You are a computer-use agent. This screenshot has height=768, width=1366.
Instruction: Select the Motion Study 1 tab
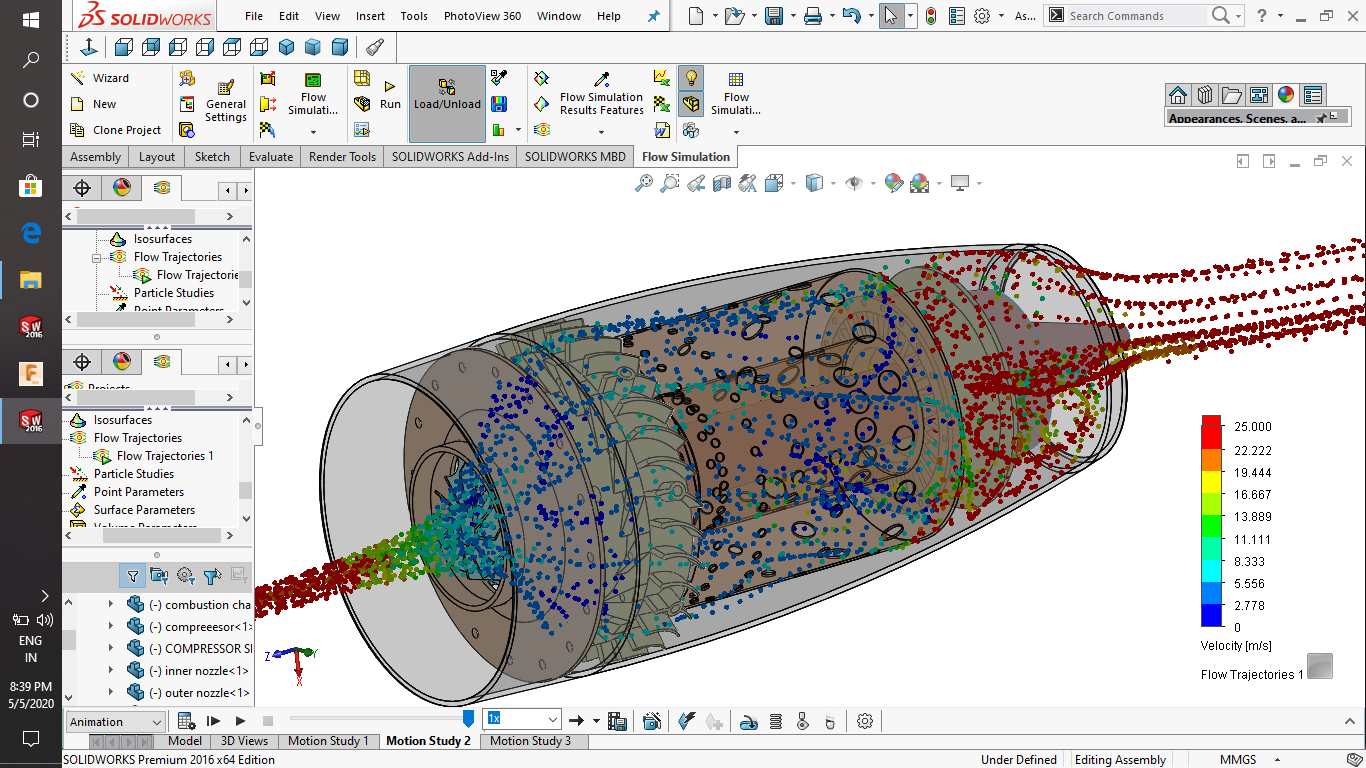point(328,741)
